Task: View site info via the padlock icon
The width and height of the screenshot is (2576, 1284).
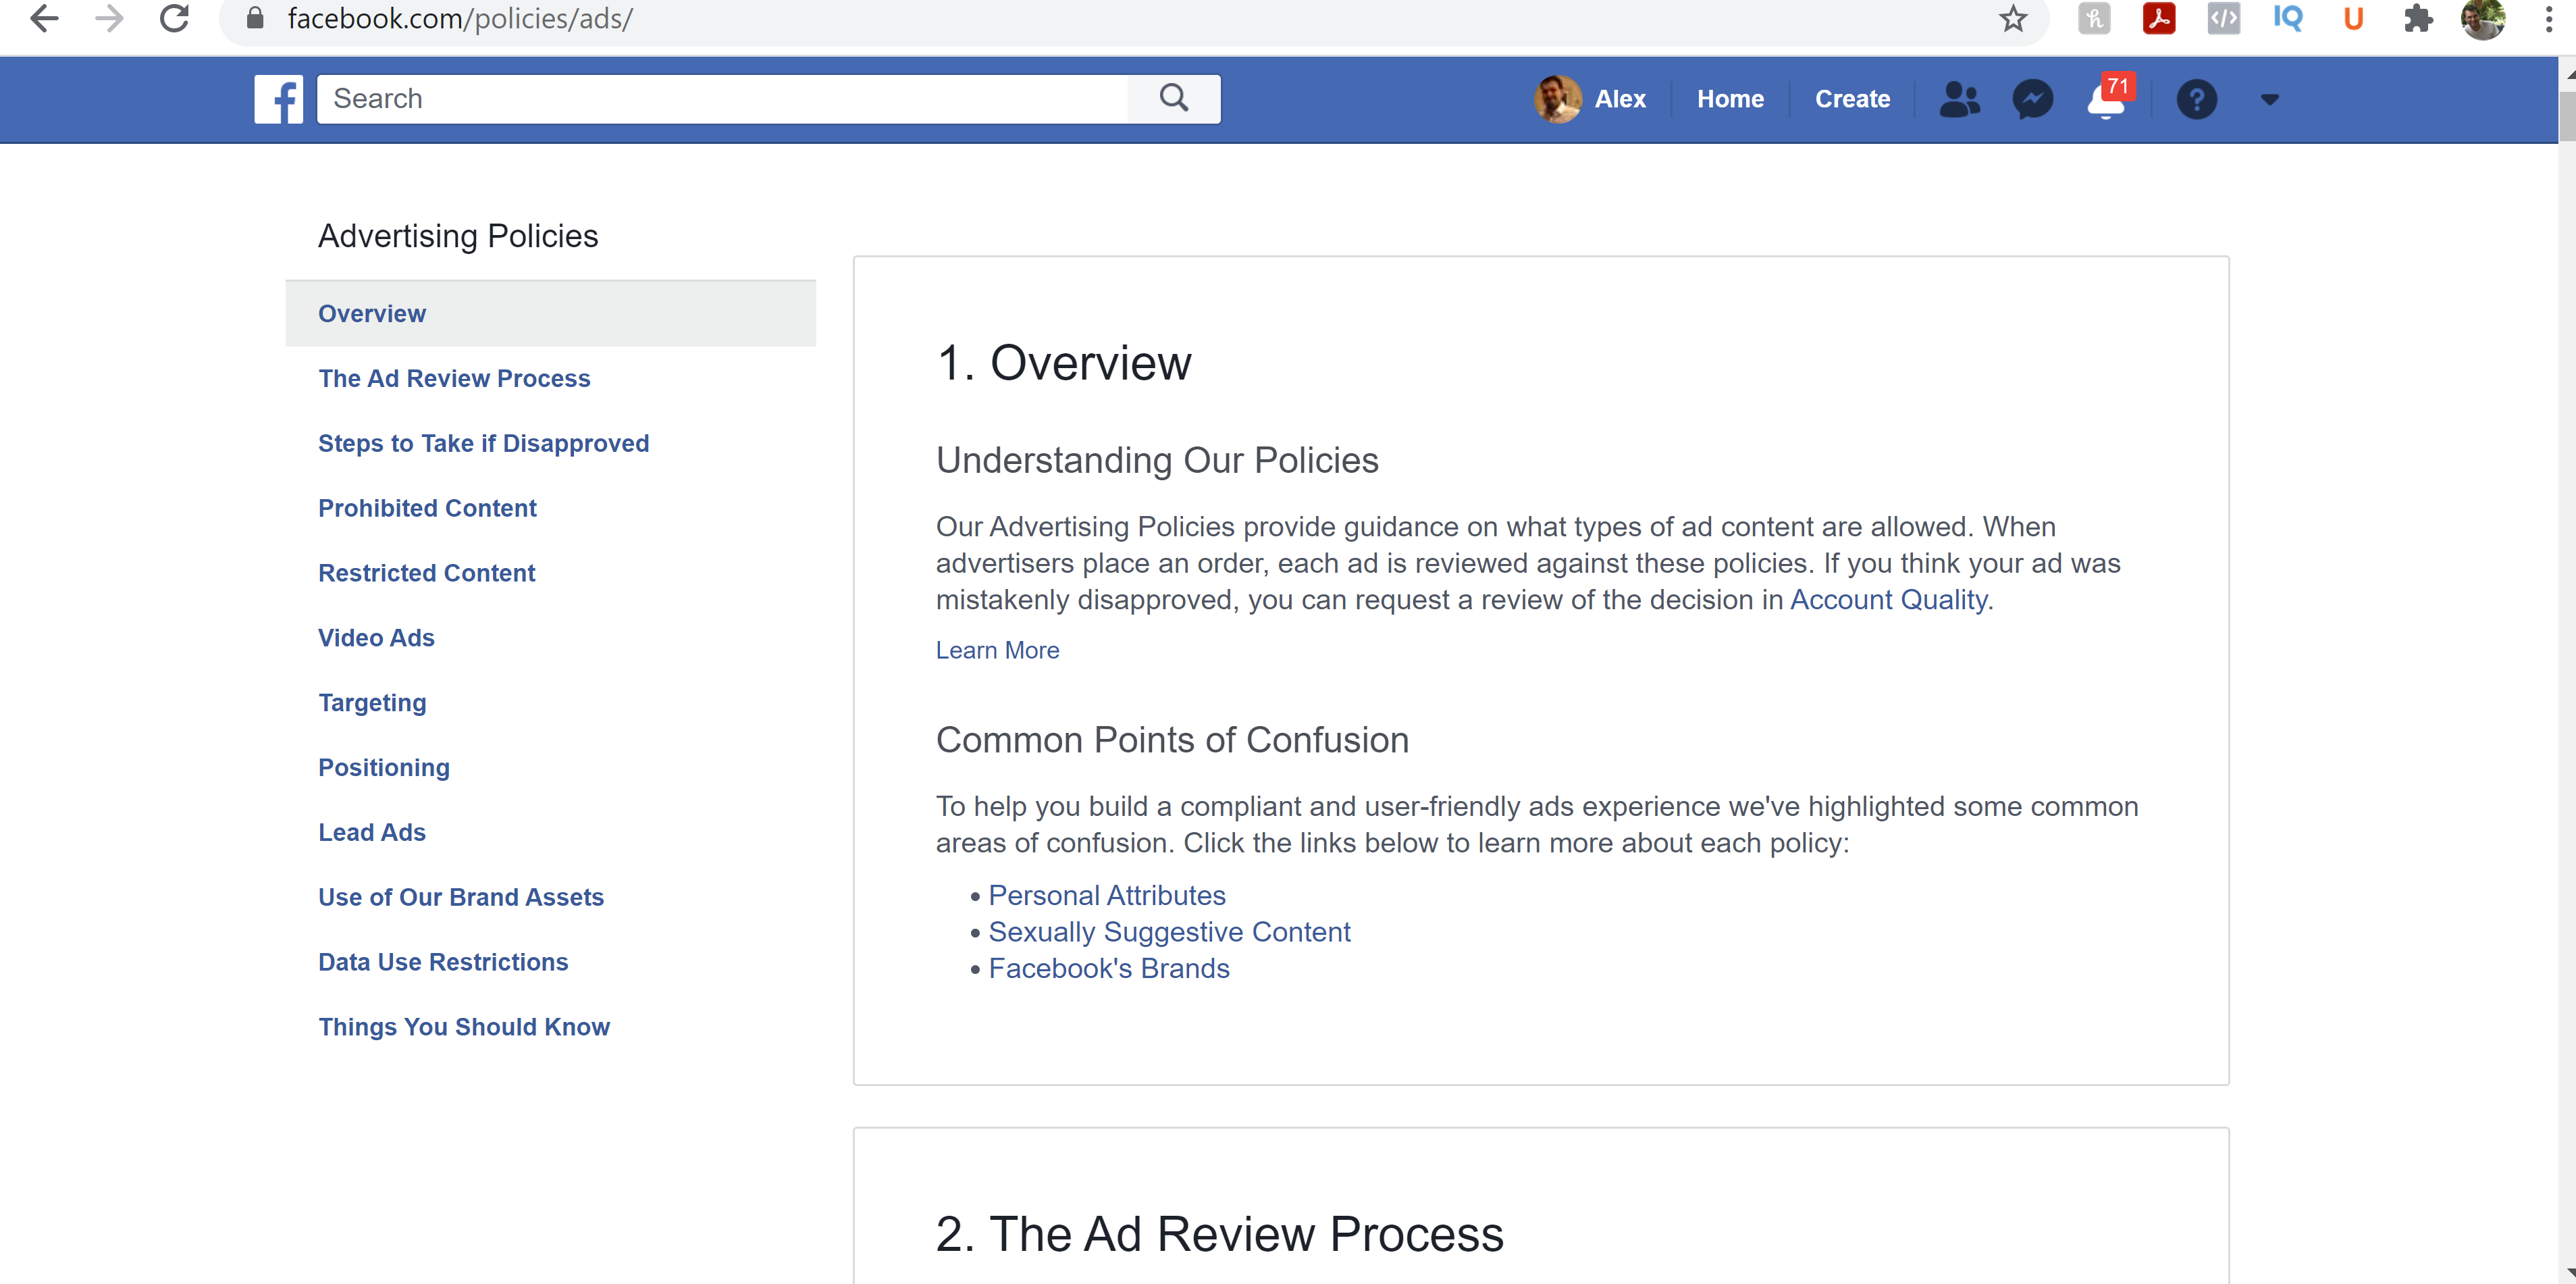Action: [x=255, y=18]
